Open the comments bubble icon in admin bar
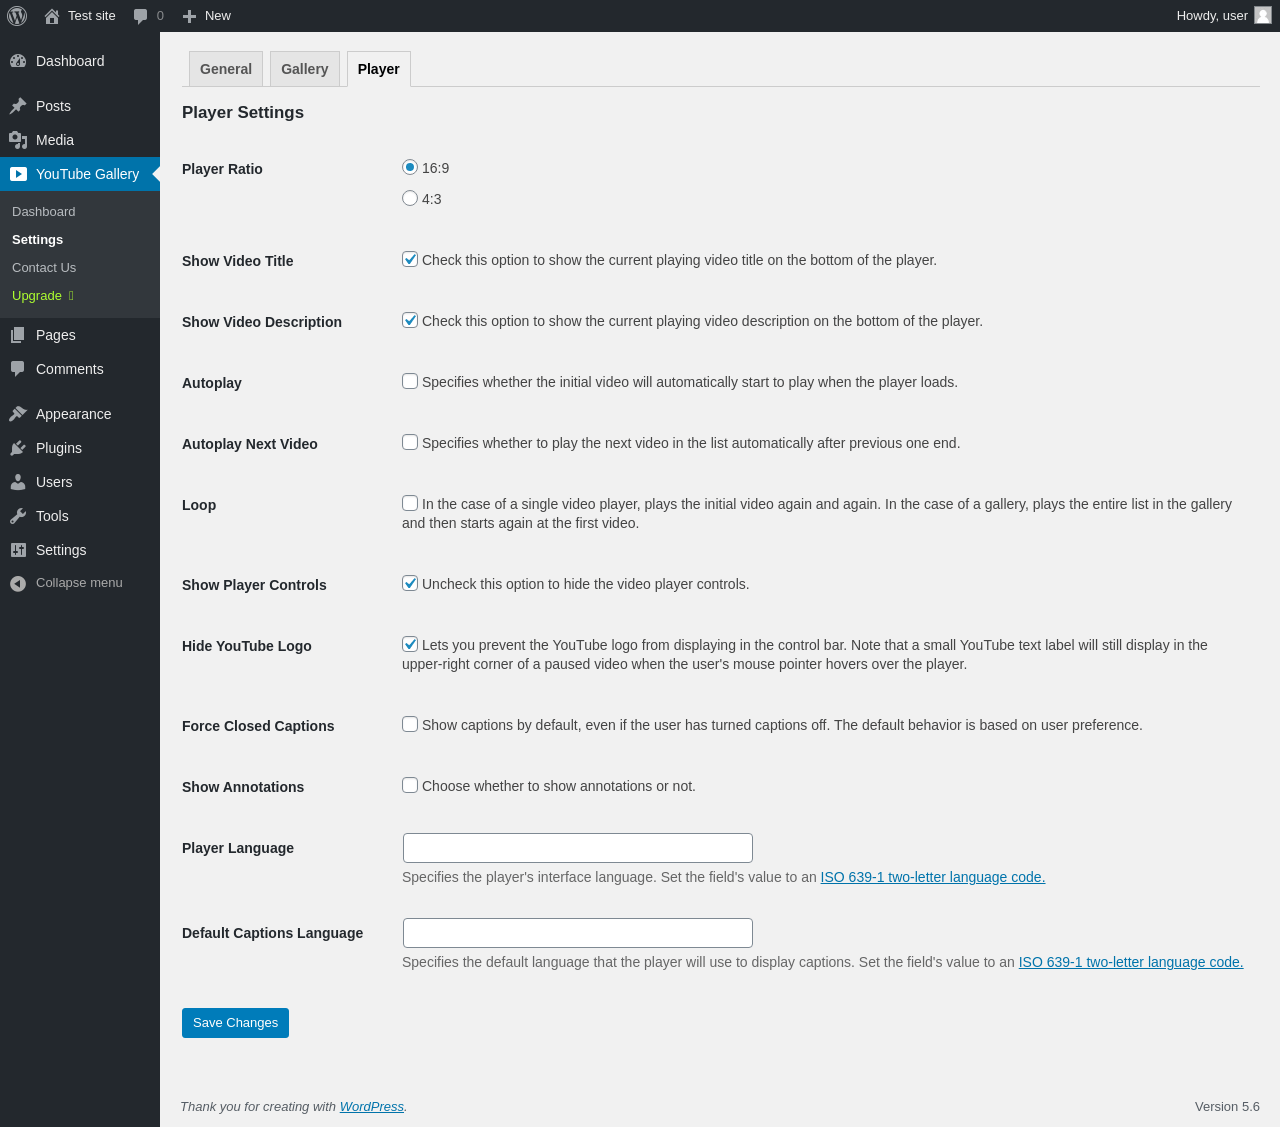The height and width of the screenshot is (1127, 1280). coord(141,16)
